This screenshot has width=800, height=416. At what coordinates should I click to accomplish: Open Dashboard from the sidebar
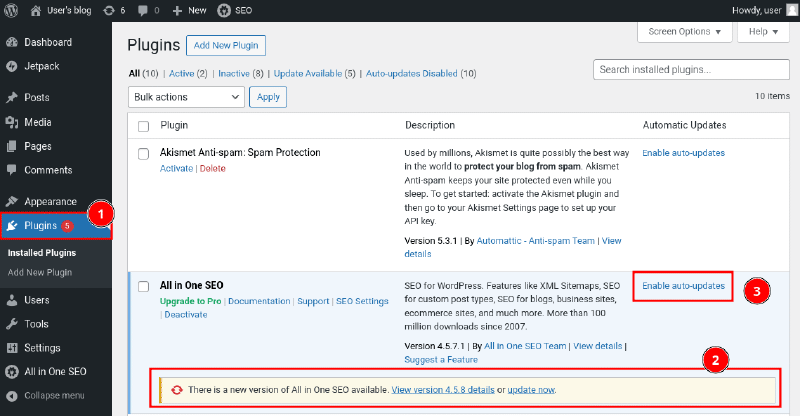[47, 42]
